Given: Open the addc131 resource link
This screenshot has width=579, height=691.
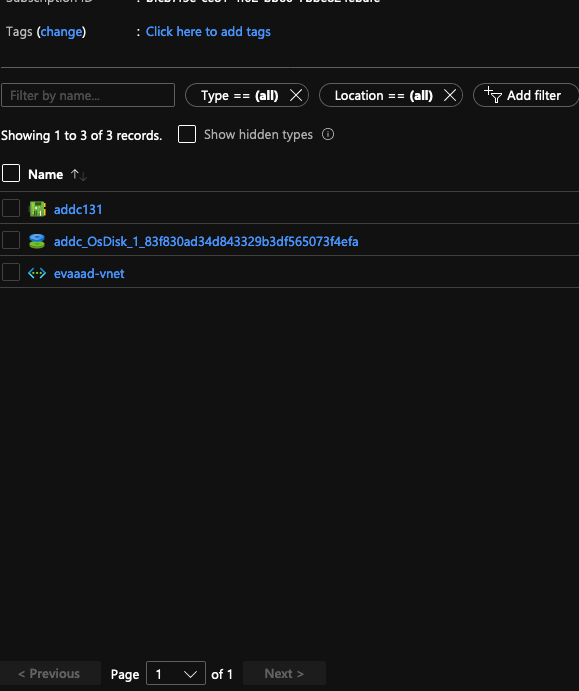Looking at the screenshot, I should tap(78, 209).
